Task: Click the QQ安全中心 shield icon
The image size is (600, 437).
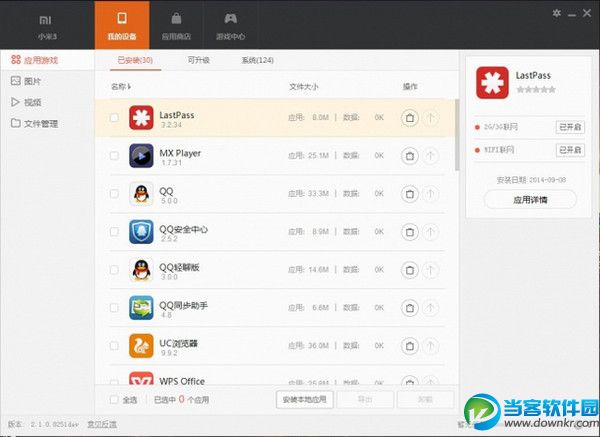Action: [141, 232]
